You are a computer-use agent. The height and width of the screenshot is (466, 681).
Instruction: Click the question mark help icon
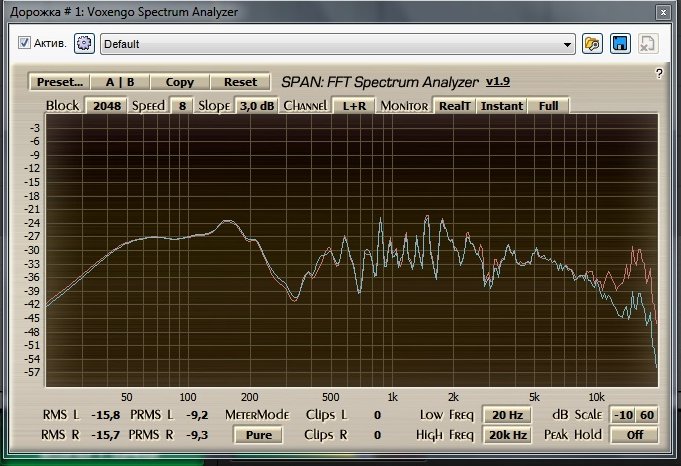pos(659,73)
